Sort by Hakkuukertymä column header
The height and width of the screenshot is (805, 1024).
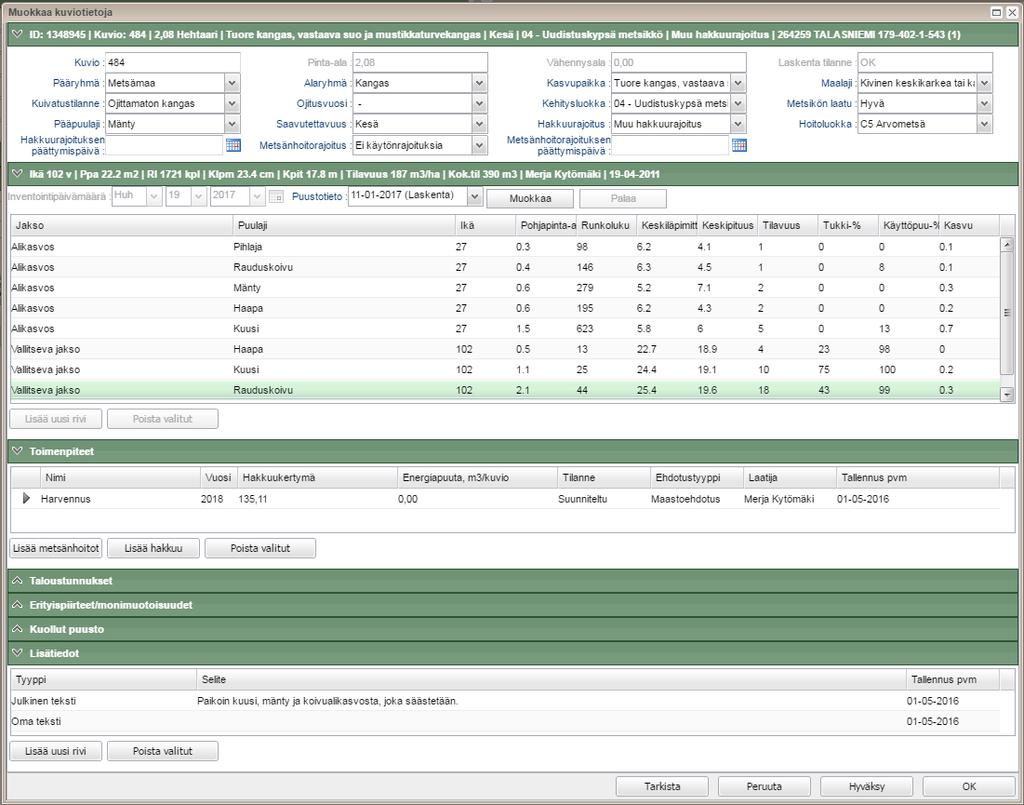pos(317,478)
